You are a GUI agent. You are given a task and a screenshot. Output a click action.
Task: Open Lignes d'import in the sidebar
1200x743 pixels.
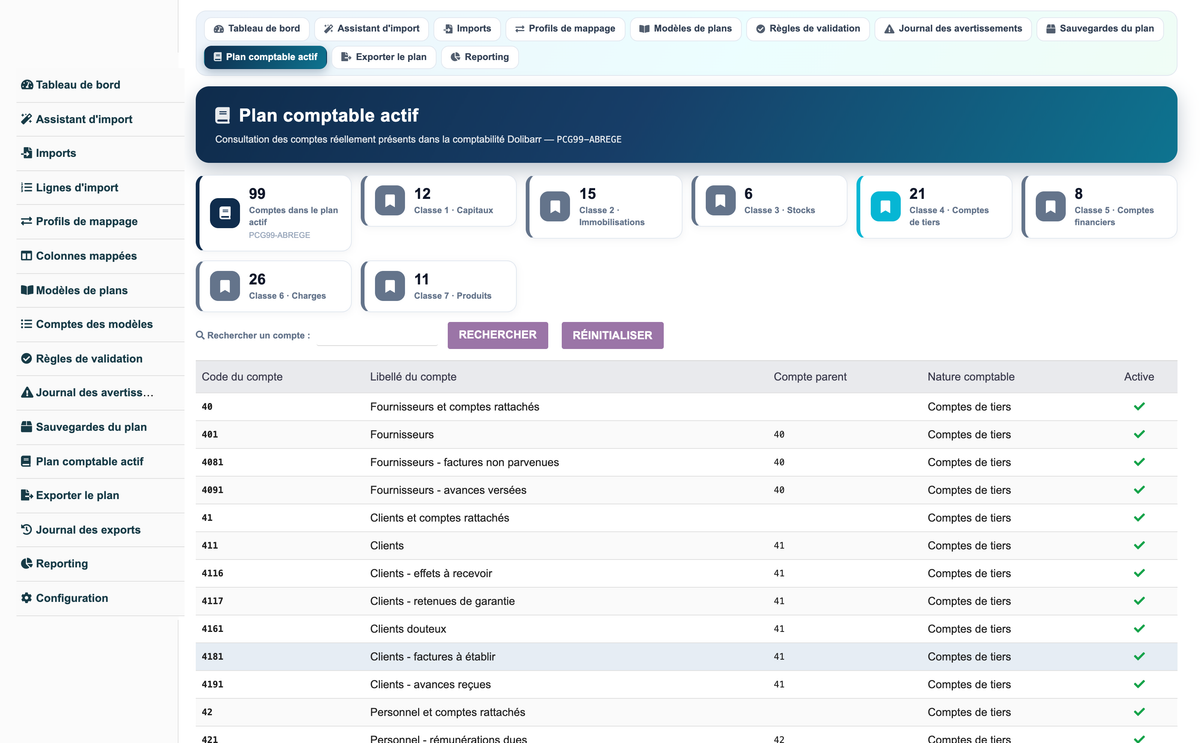point(77,187)
